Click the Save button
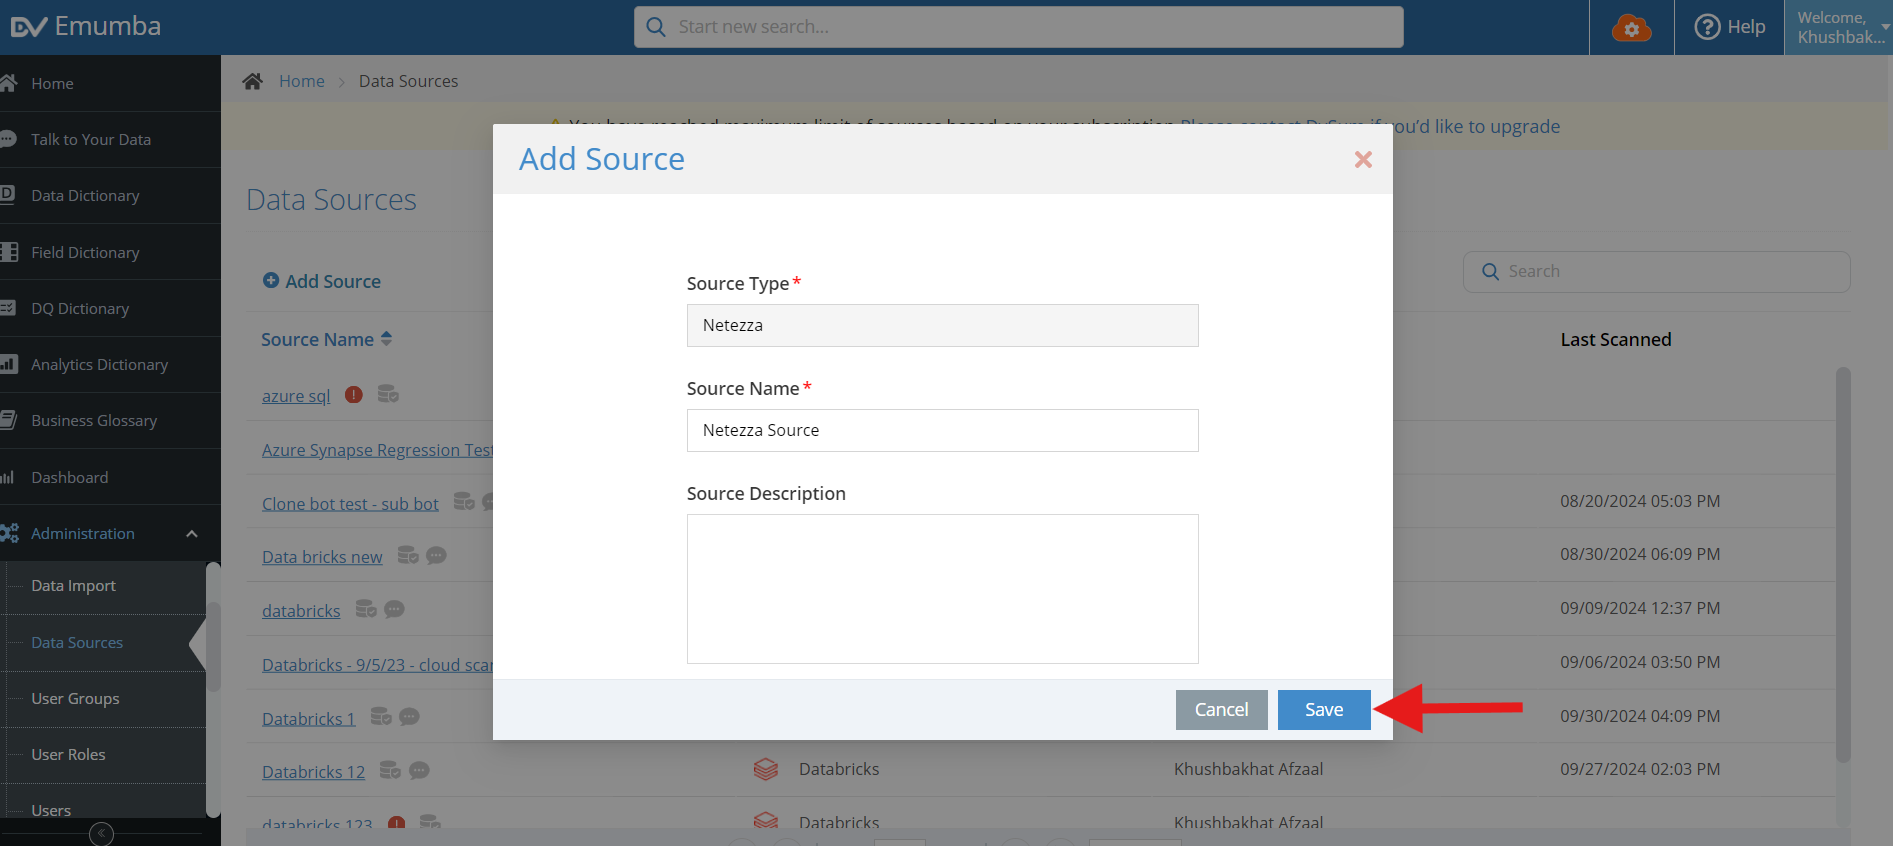Screen dimensions: 1893x846 click(1324, 710)
